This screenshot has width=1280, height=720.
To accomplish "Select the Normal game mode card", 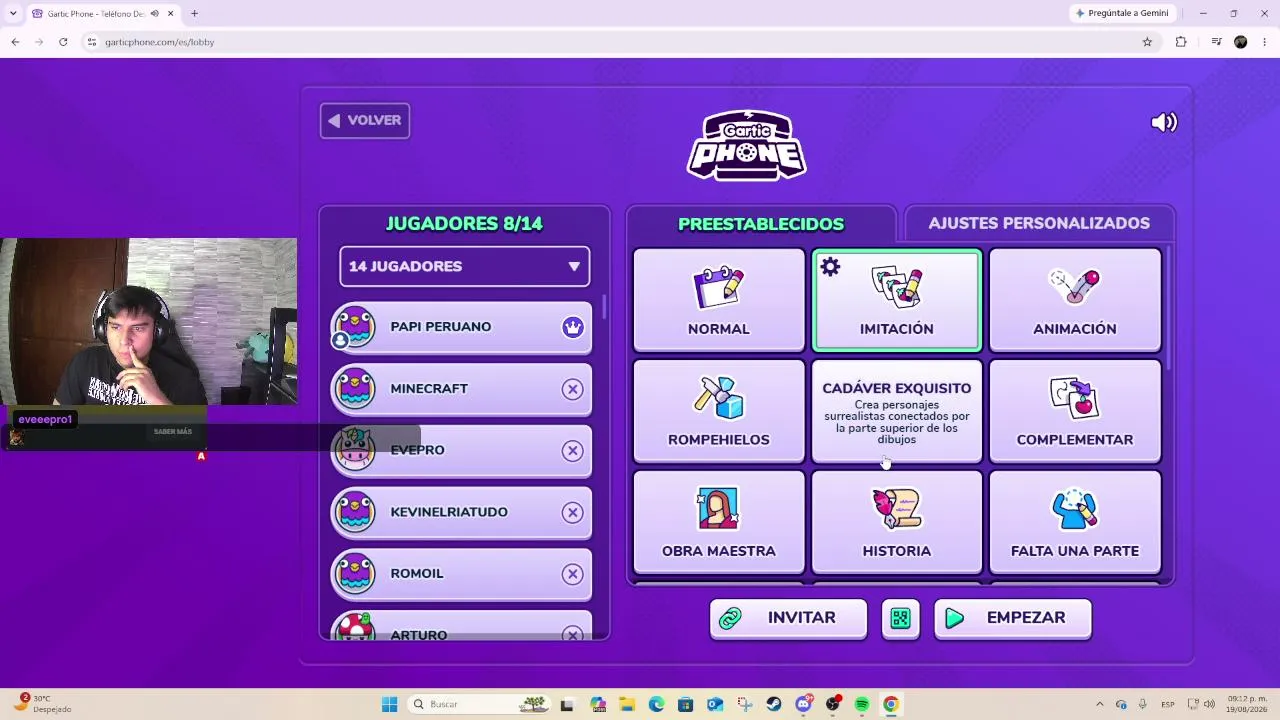I will coord(719,300).
